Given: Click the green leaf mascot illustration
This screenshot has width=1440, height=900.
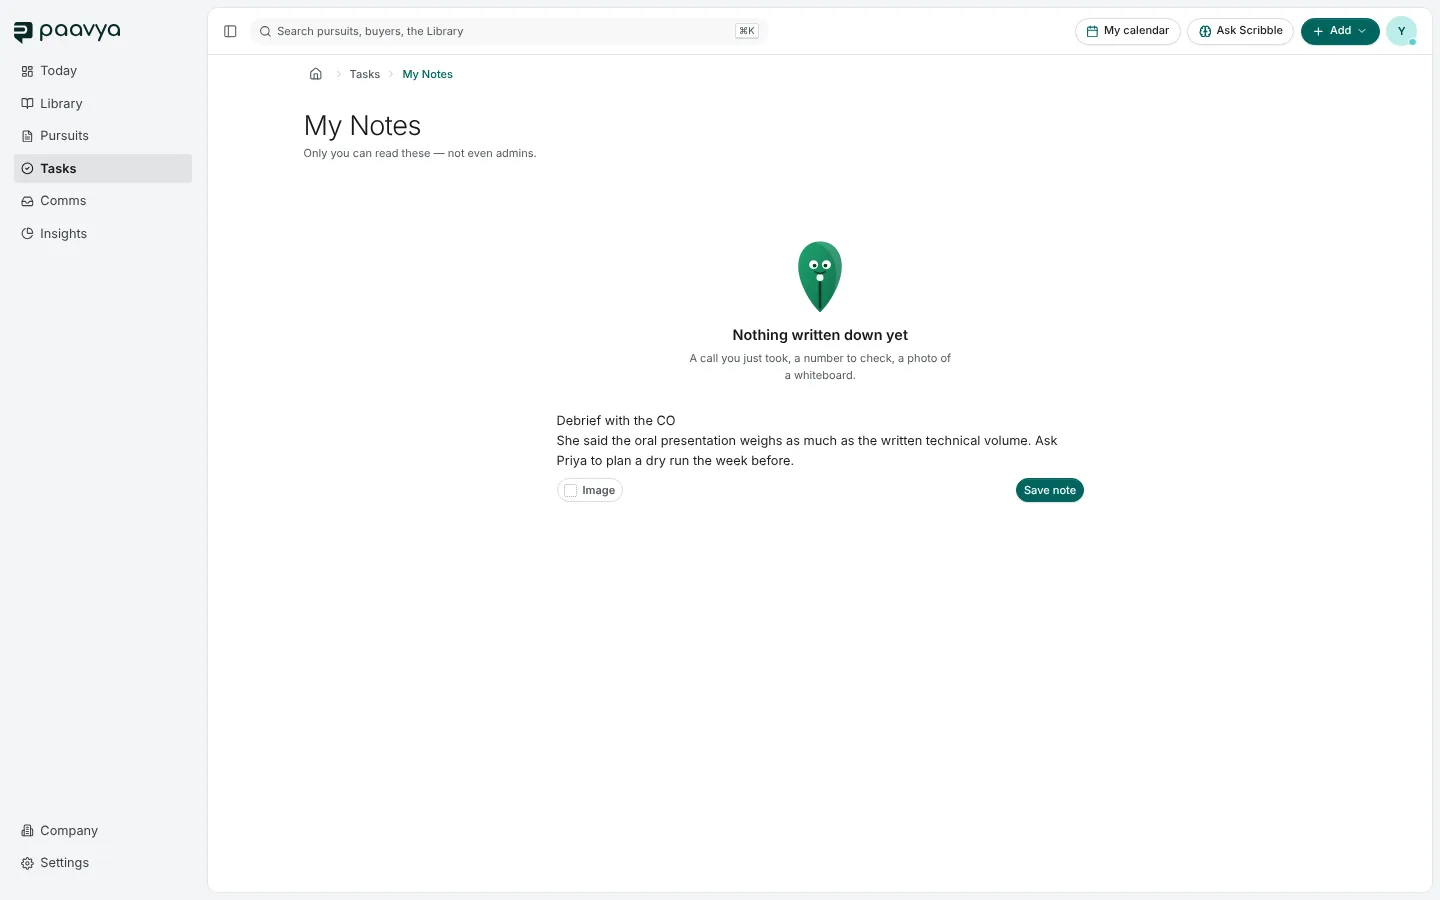Looking at the screenshot, I should click(x=820, y=276).
